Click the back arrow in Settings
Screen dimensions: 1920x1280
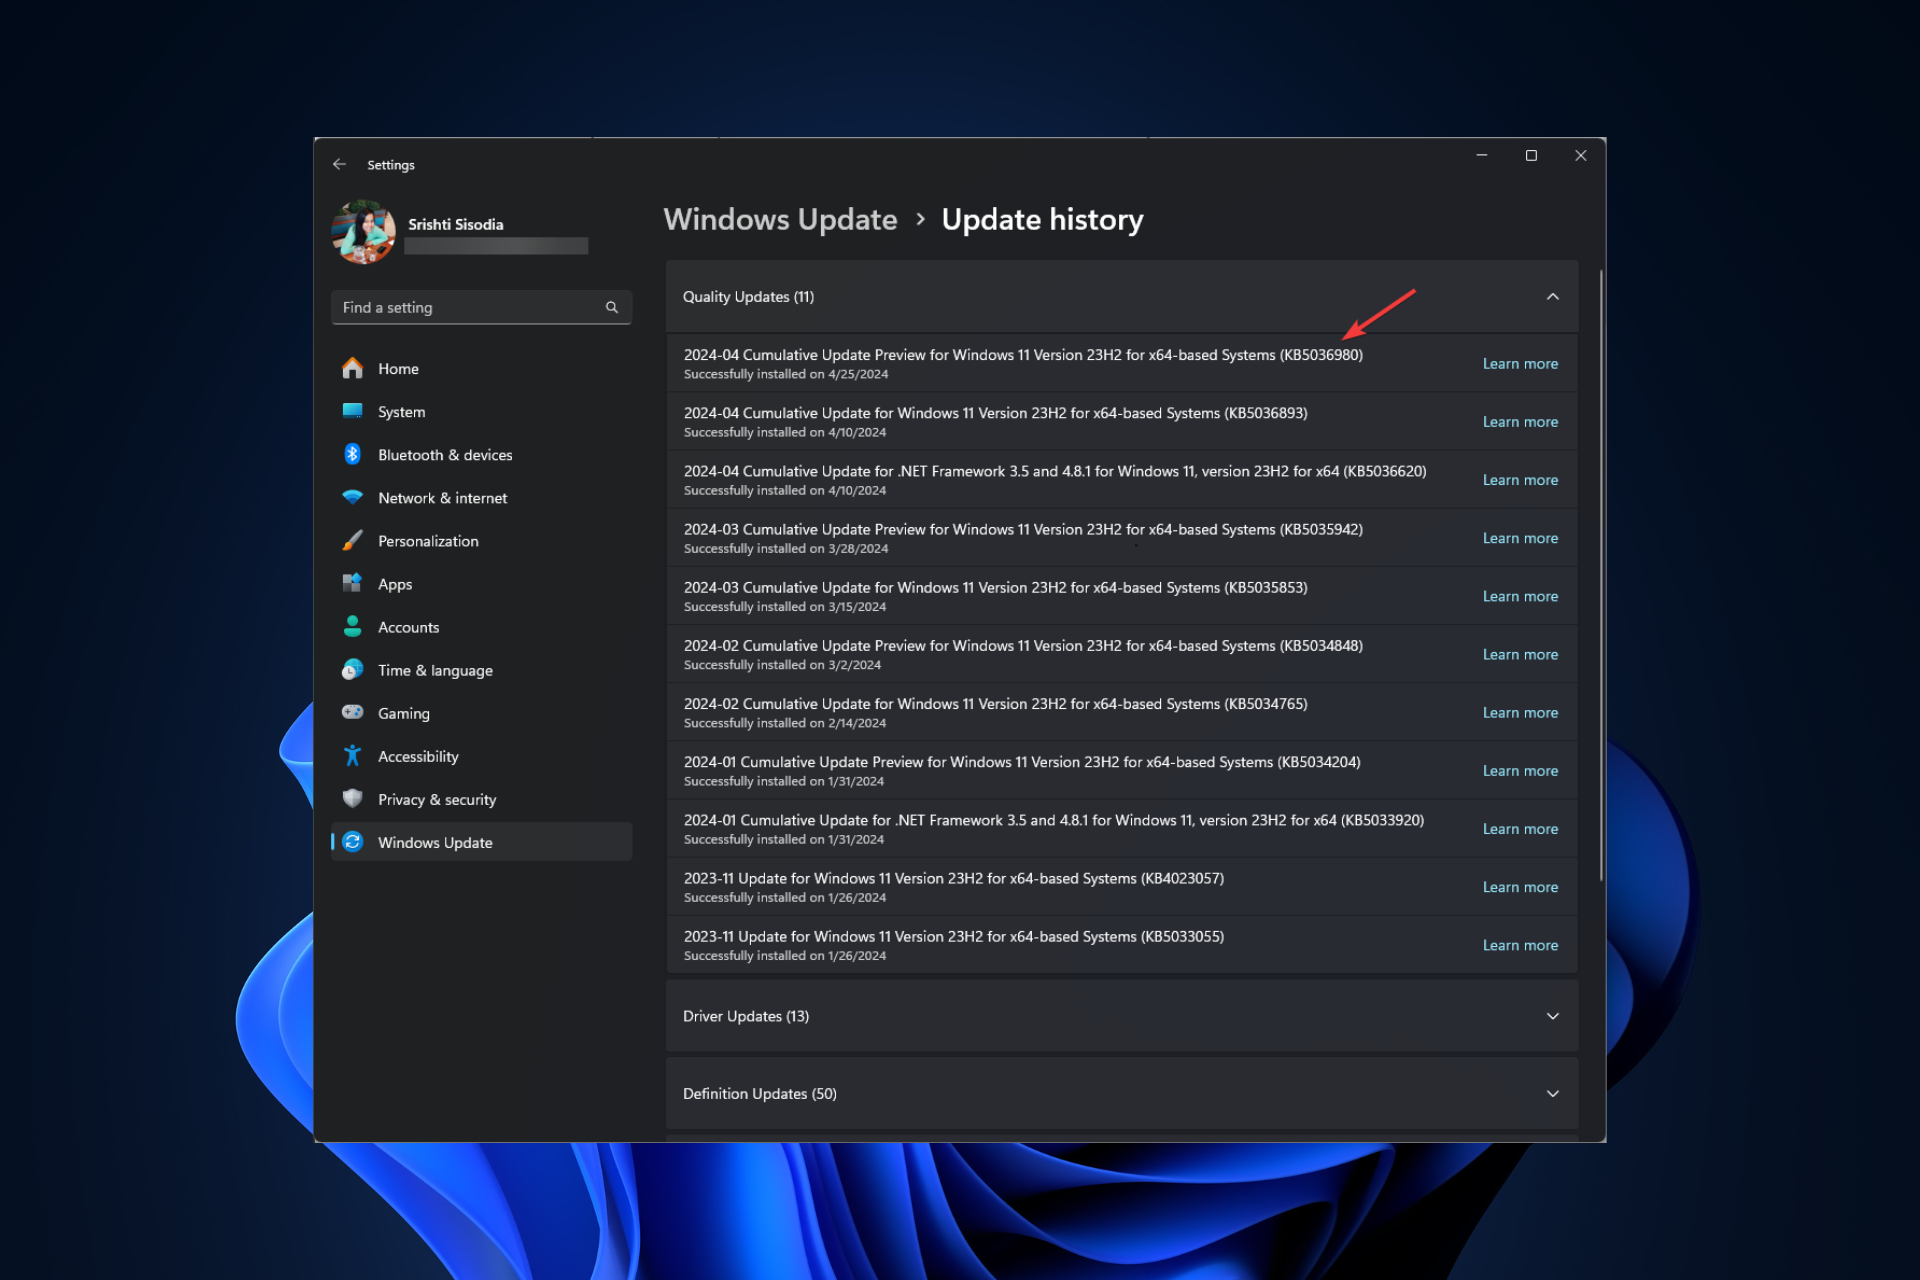coord(340,164)
